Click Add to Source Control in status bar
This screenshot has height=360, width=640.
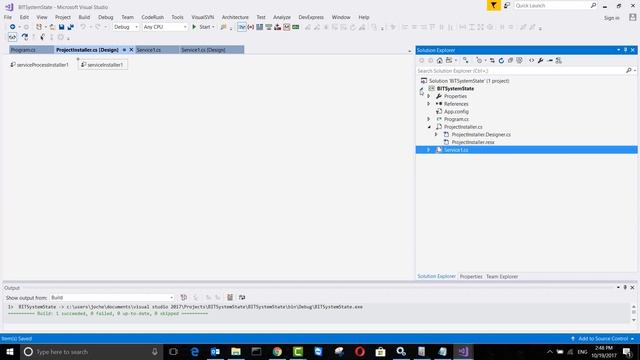[603, 339]
